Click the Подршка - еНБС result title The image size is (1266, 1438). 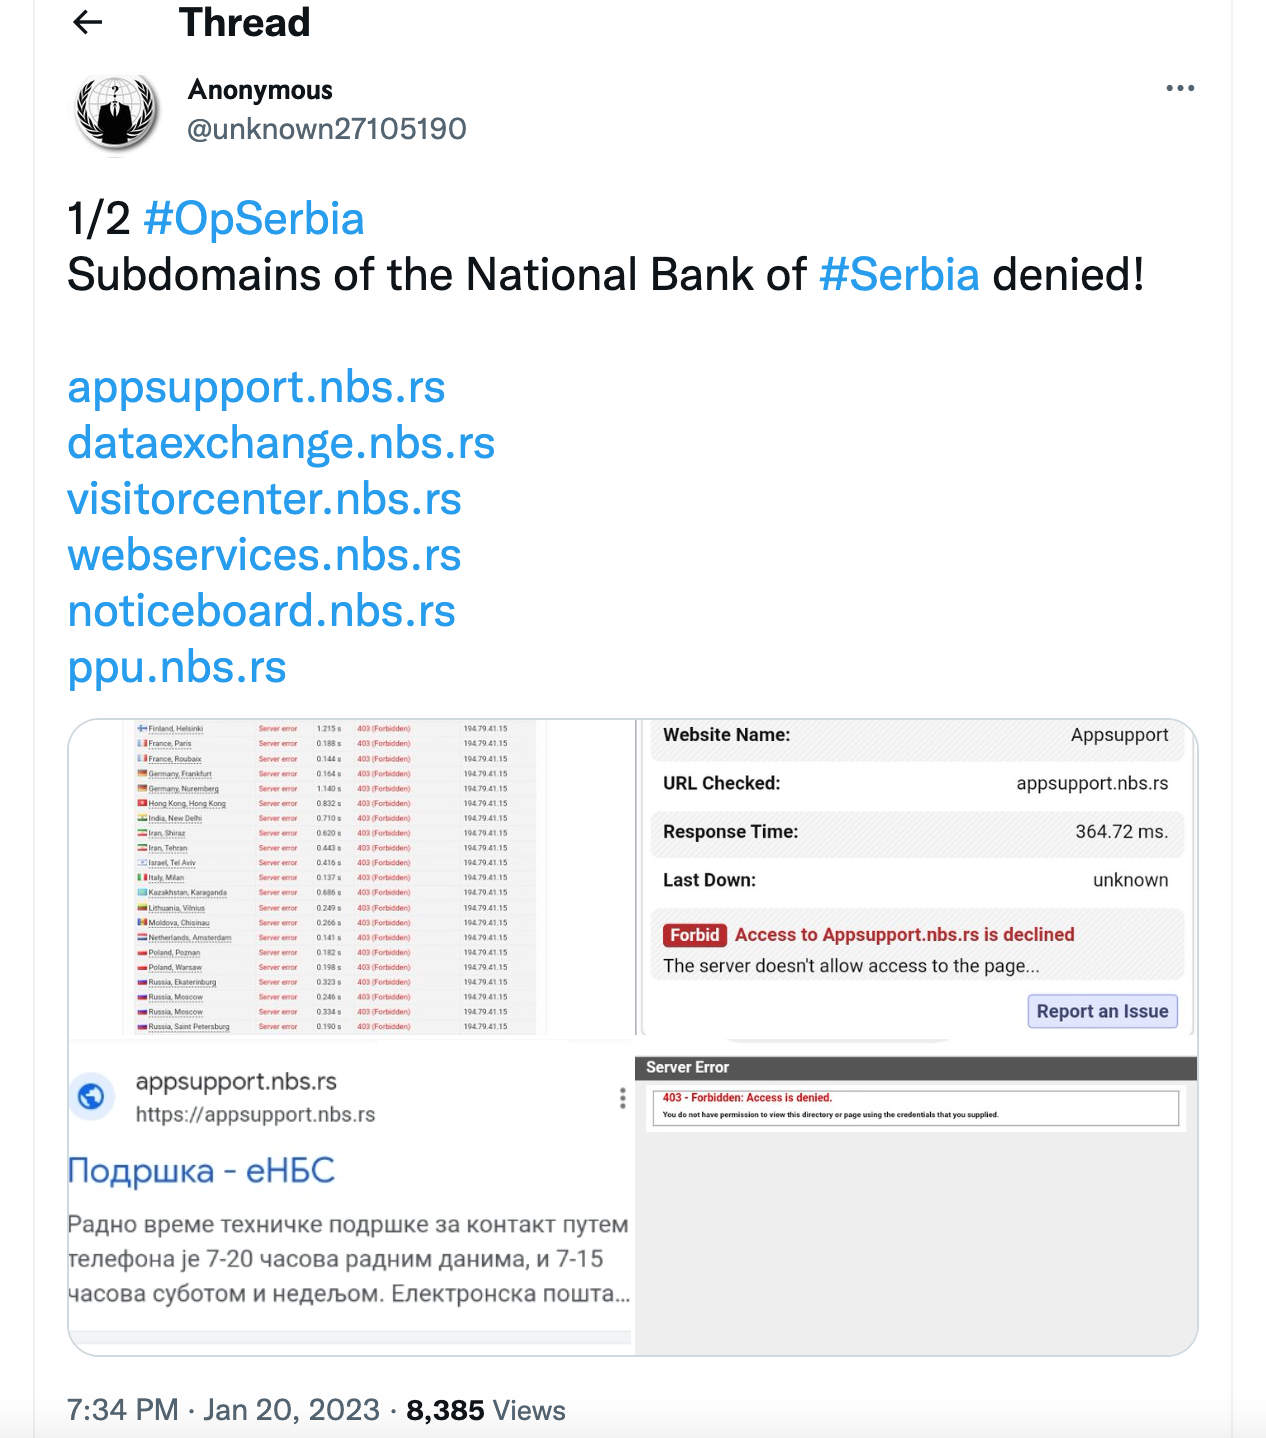(x=201, y=1170)
